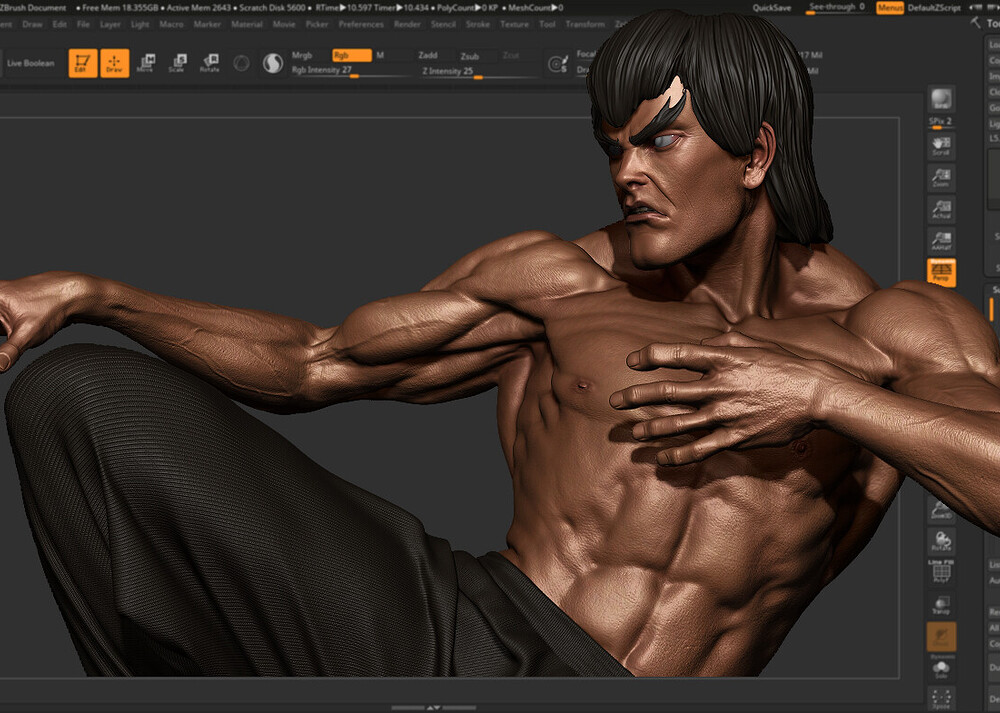Open the Preferences menu
Screen dimensions: 1000x713
pyautogui.click(x=361, y=24)
